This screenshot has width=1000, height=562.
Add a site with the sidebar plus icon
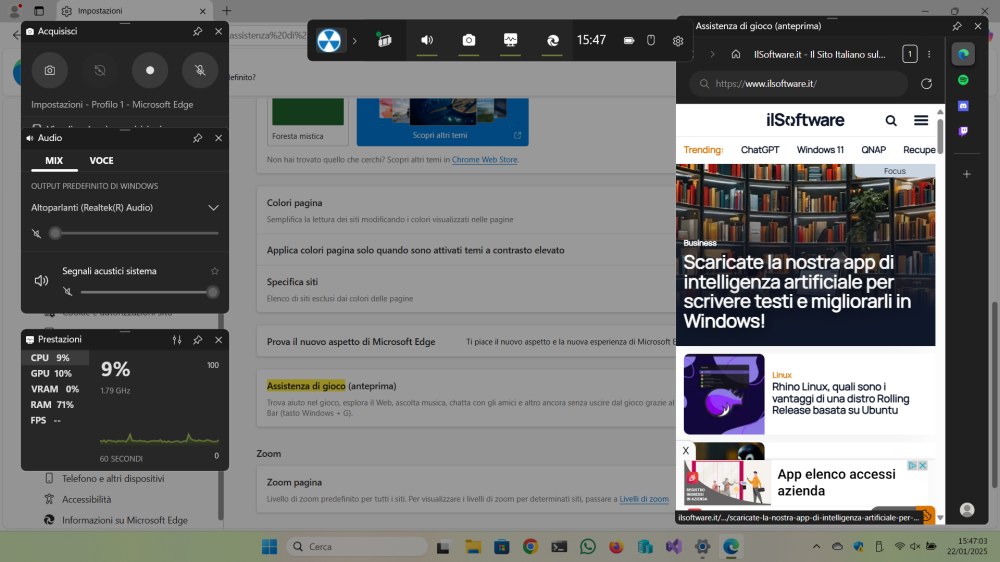(967, 174)
